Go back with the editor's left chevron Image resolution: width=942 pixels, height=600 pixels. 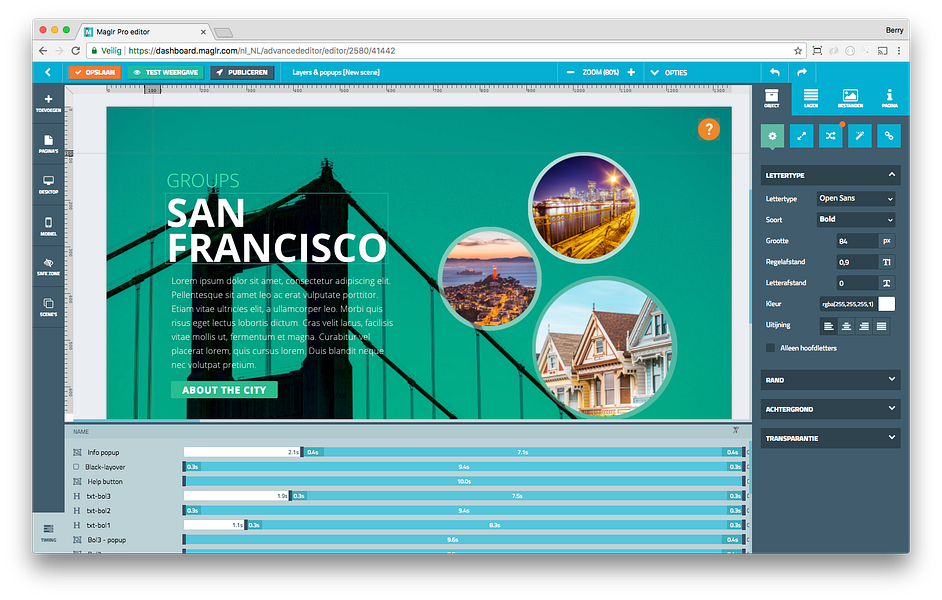tap(48, 72)
